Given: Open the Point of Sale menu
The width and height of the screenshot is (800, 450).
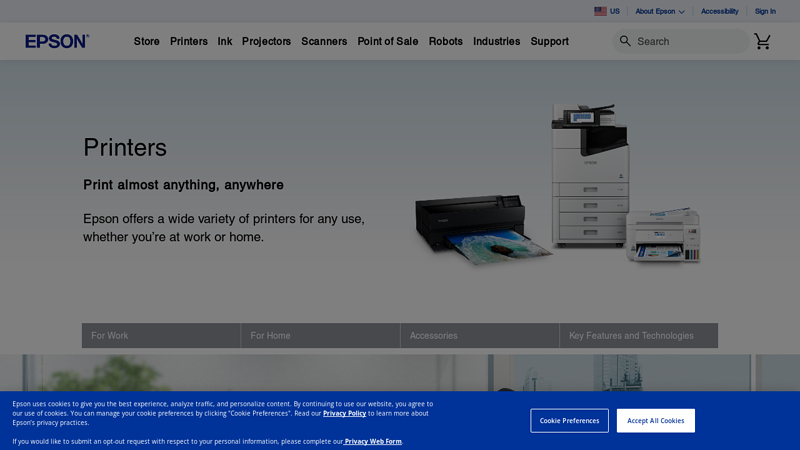Looking at the screenshot, I should click(388, 41).
